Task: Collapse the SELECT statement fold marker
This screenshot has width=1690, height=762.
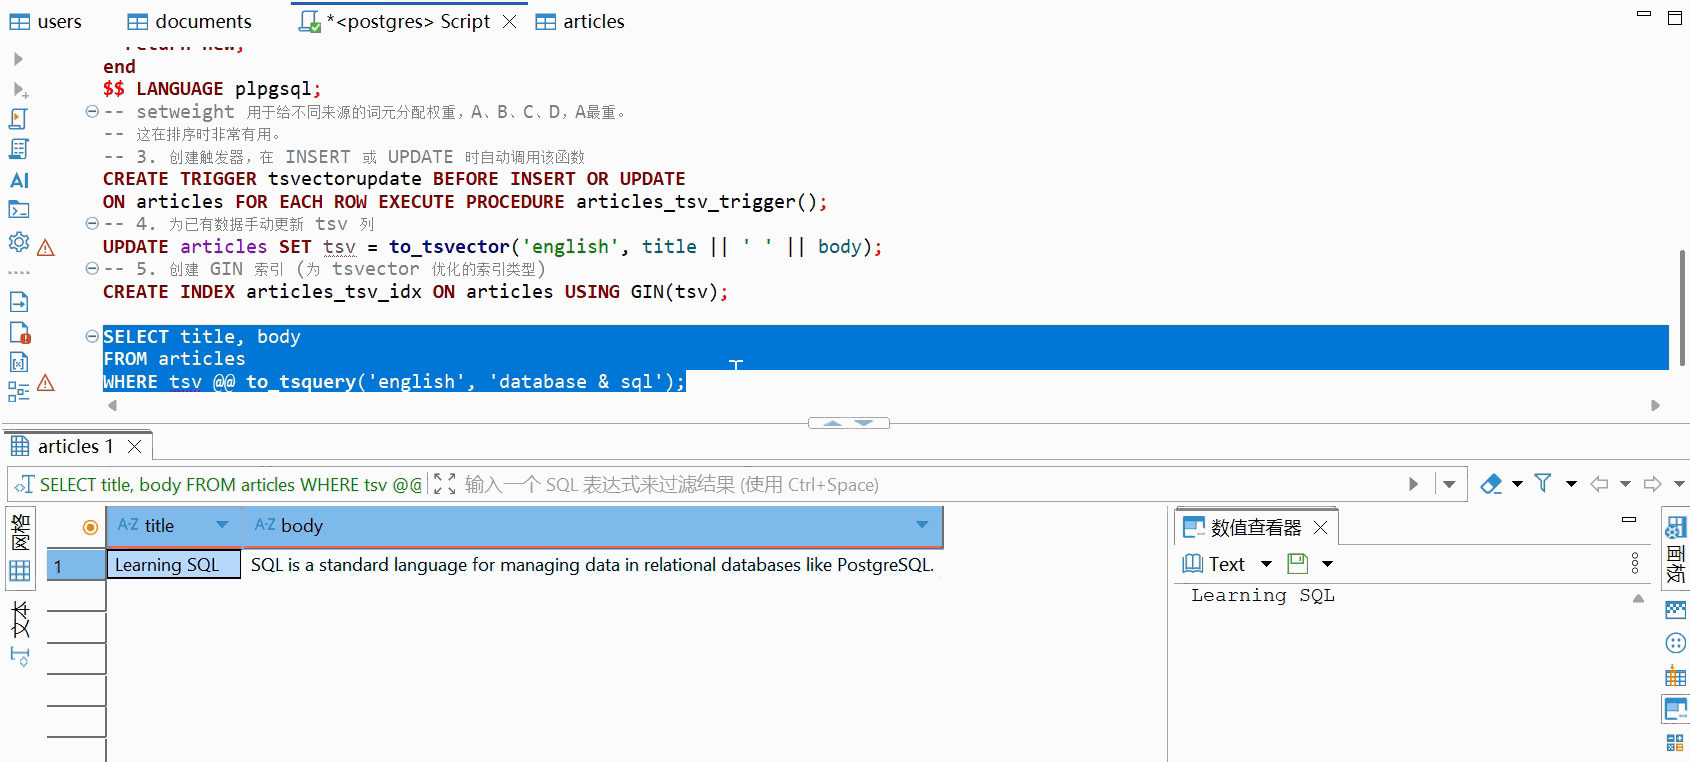Action: [92, 336]
